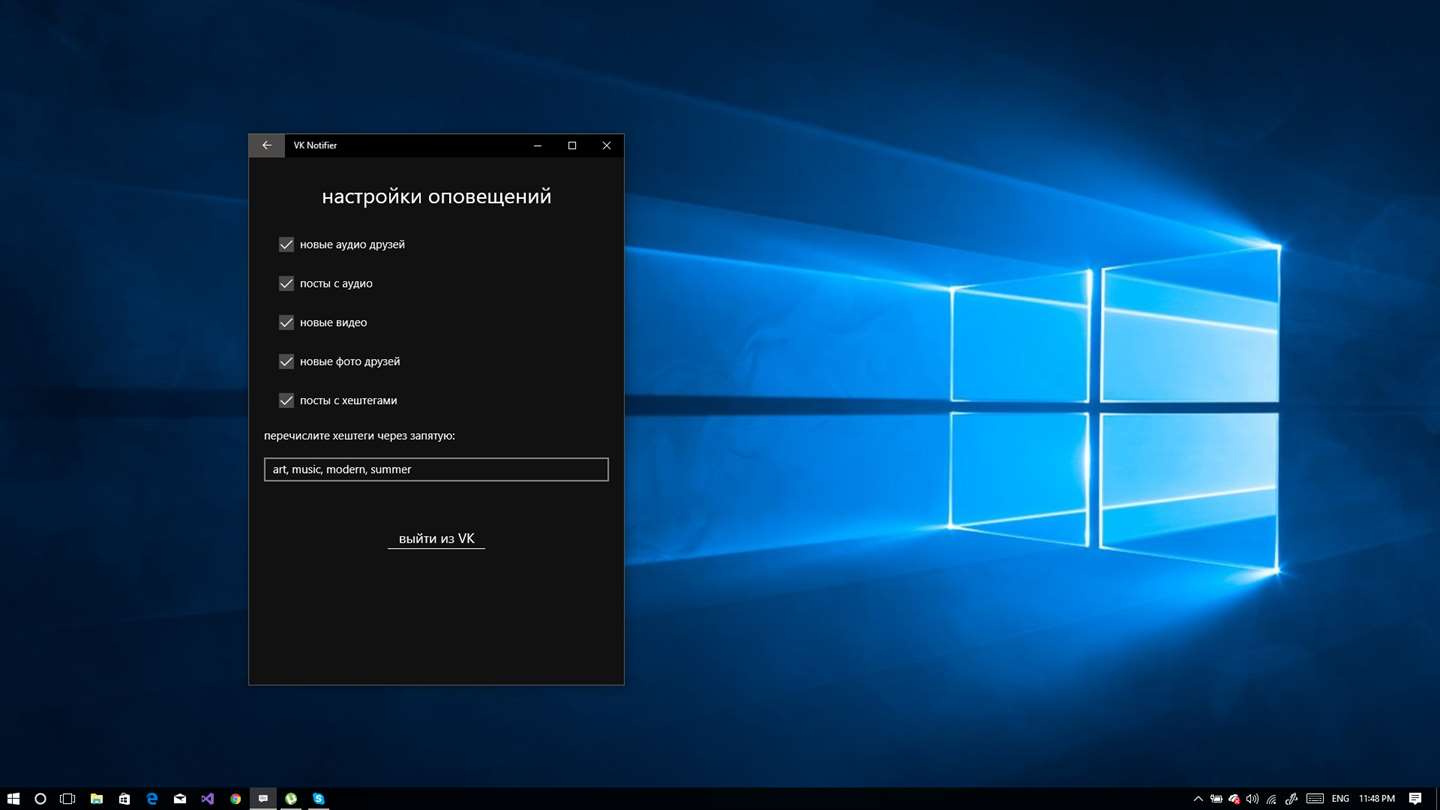This screenshot has width=1440, height=810.
Task: Toggle the 'новые аудио друзей' checkbox
Action: (286, 244)
